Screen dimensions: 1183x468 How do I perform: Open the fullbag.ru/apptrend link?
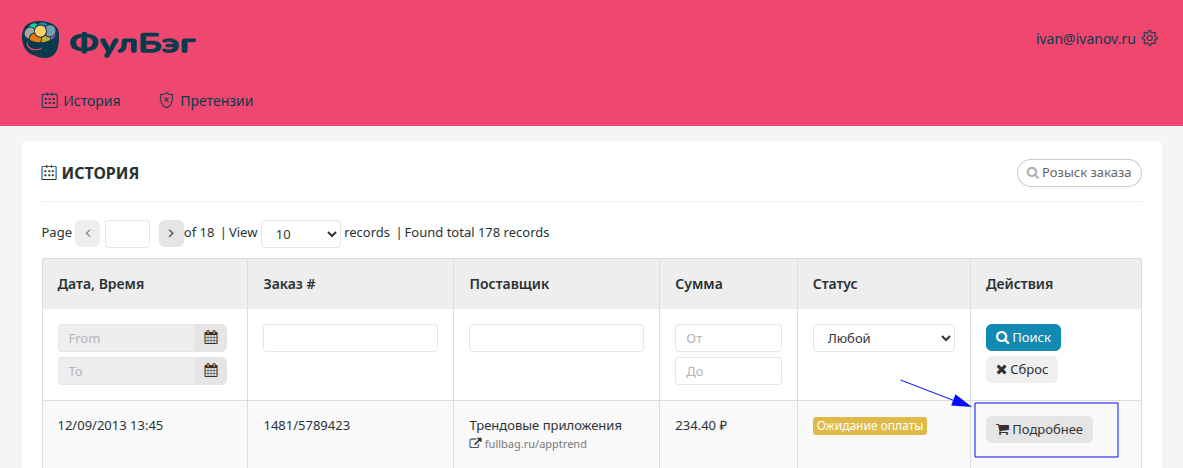click(535, 443)
